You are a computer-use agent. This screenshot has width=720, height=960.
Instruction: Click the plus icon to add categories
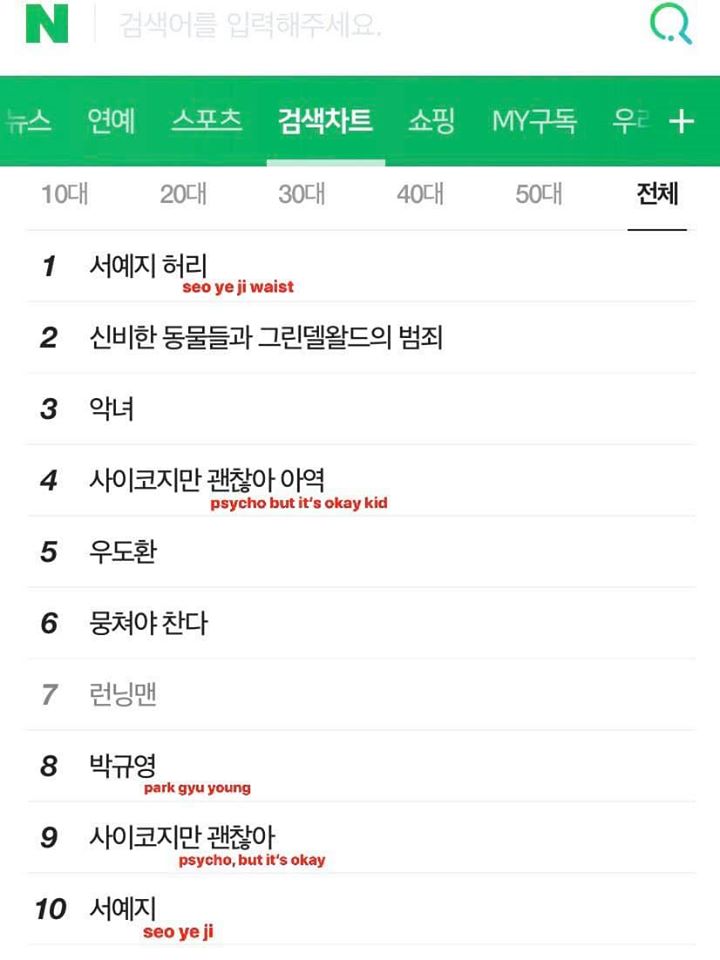(x=681, y=122)
